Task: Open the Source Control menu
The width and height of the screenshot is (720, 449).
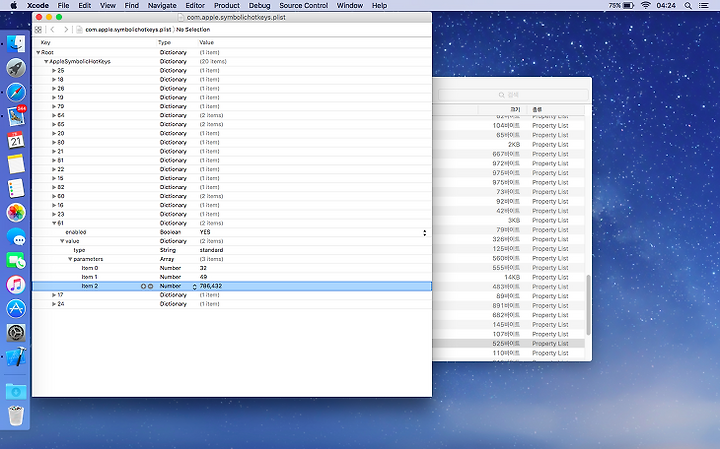Action: point(304,6)
